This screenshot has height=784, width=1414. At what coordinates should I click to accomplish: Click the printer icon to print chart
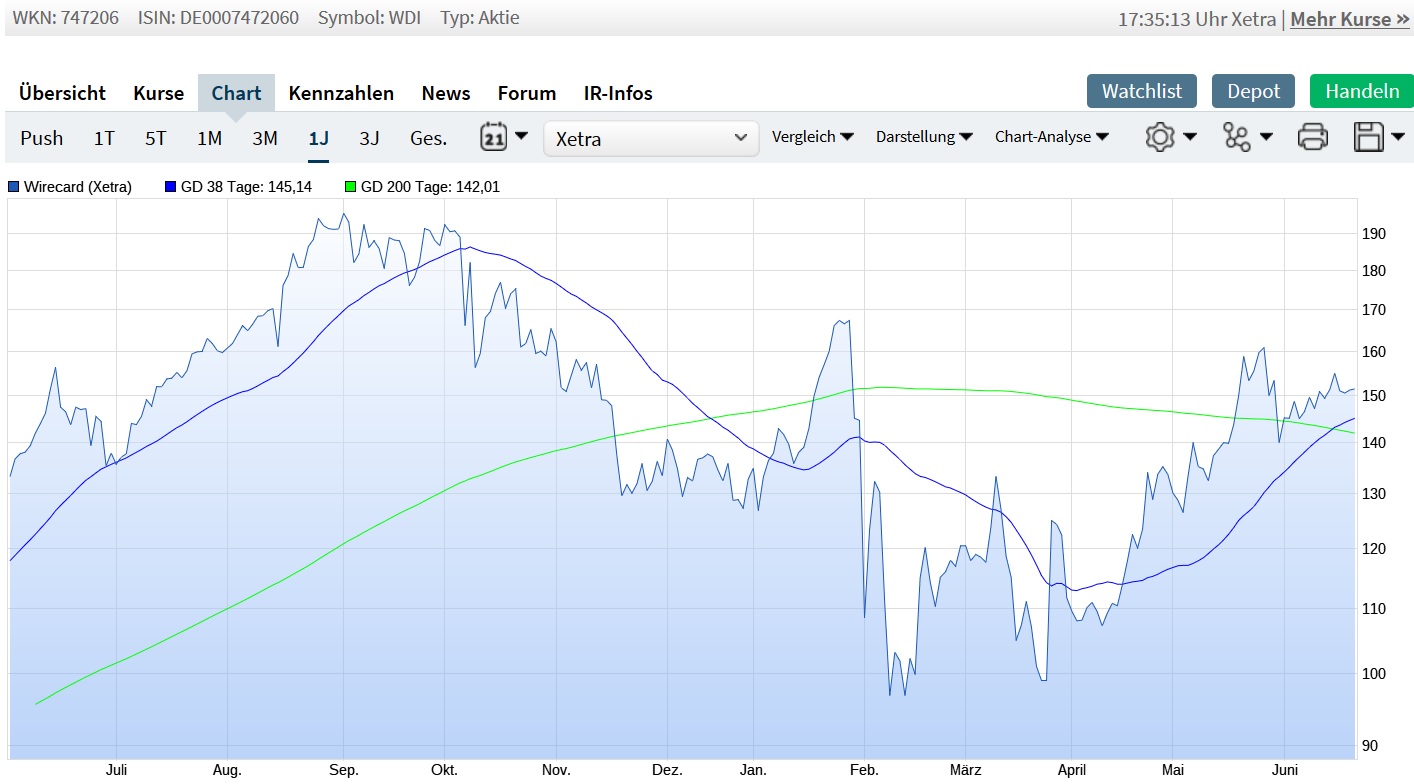[1313, 137]
